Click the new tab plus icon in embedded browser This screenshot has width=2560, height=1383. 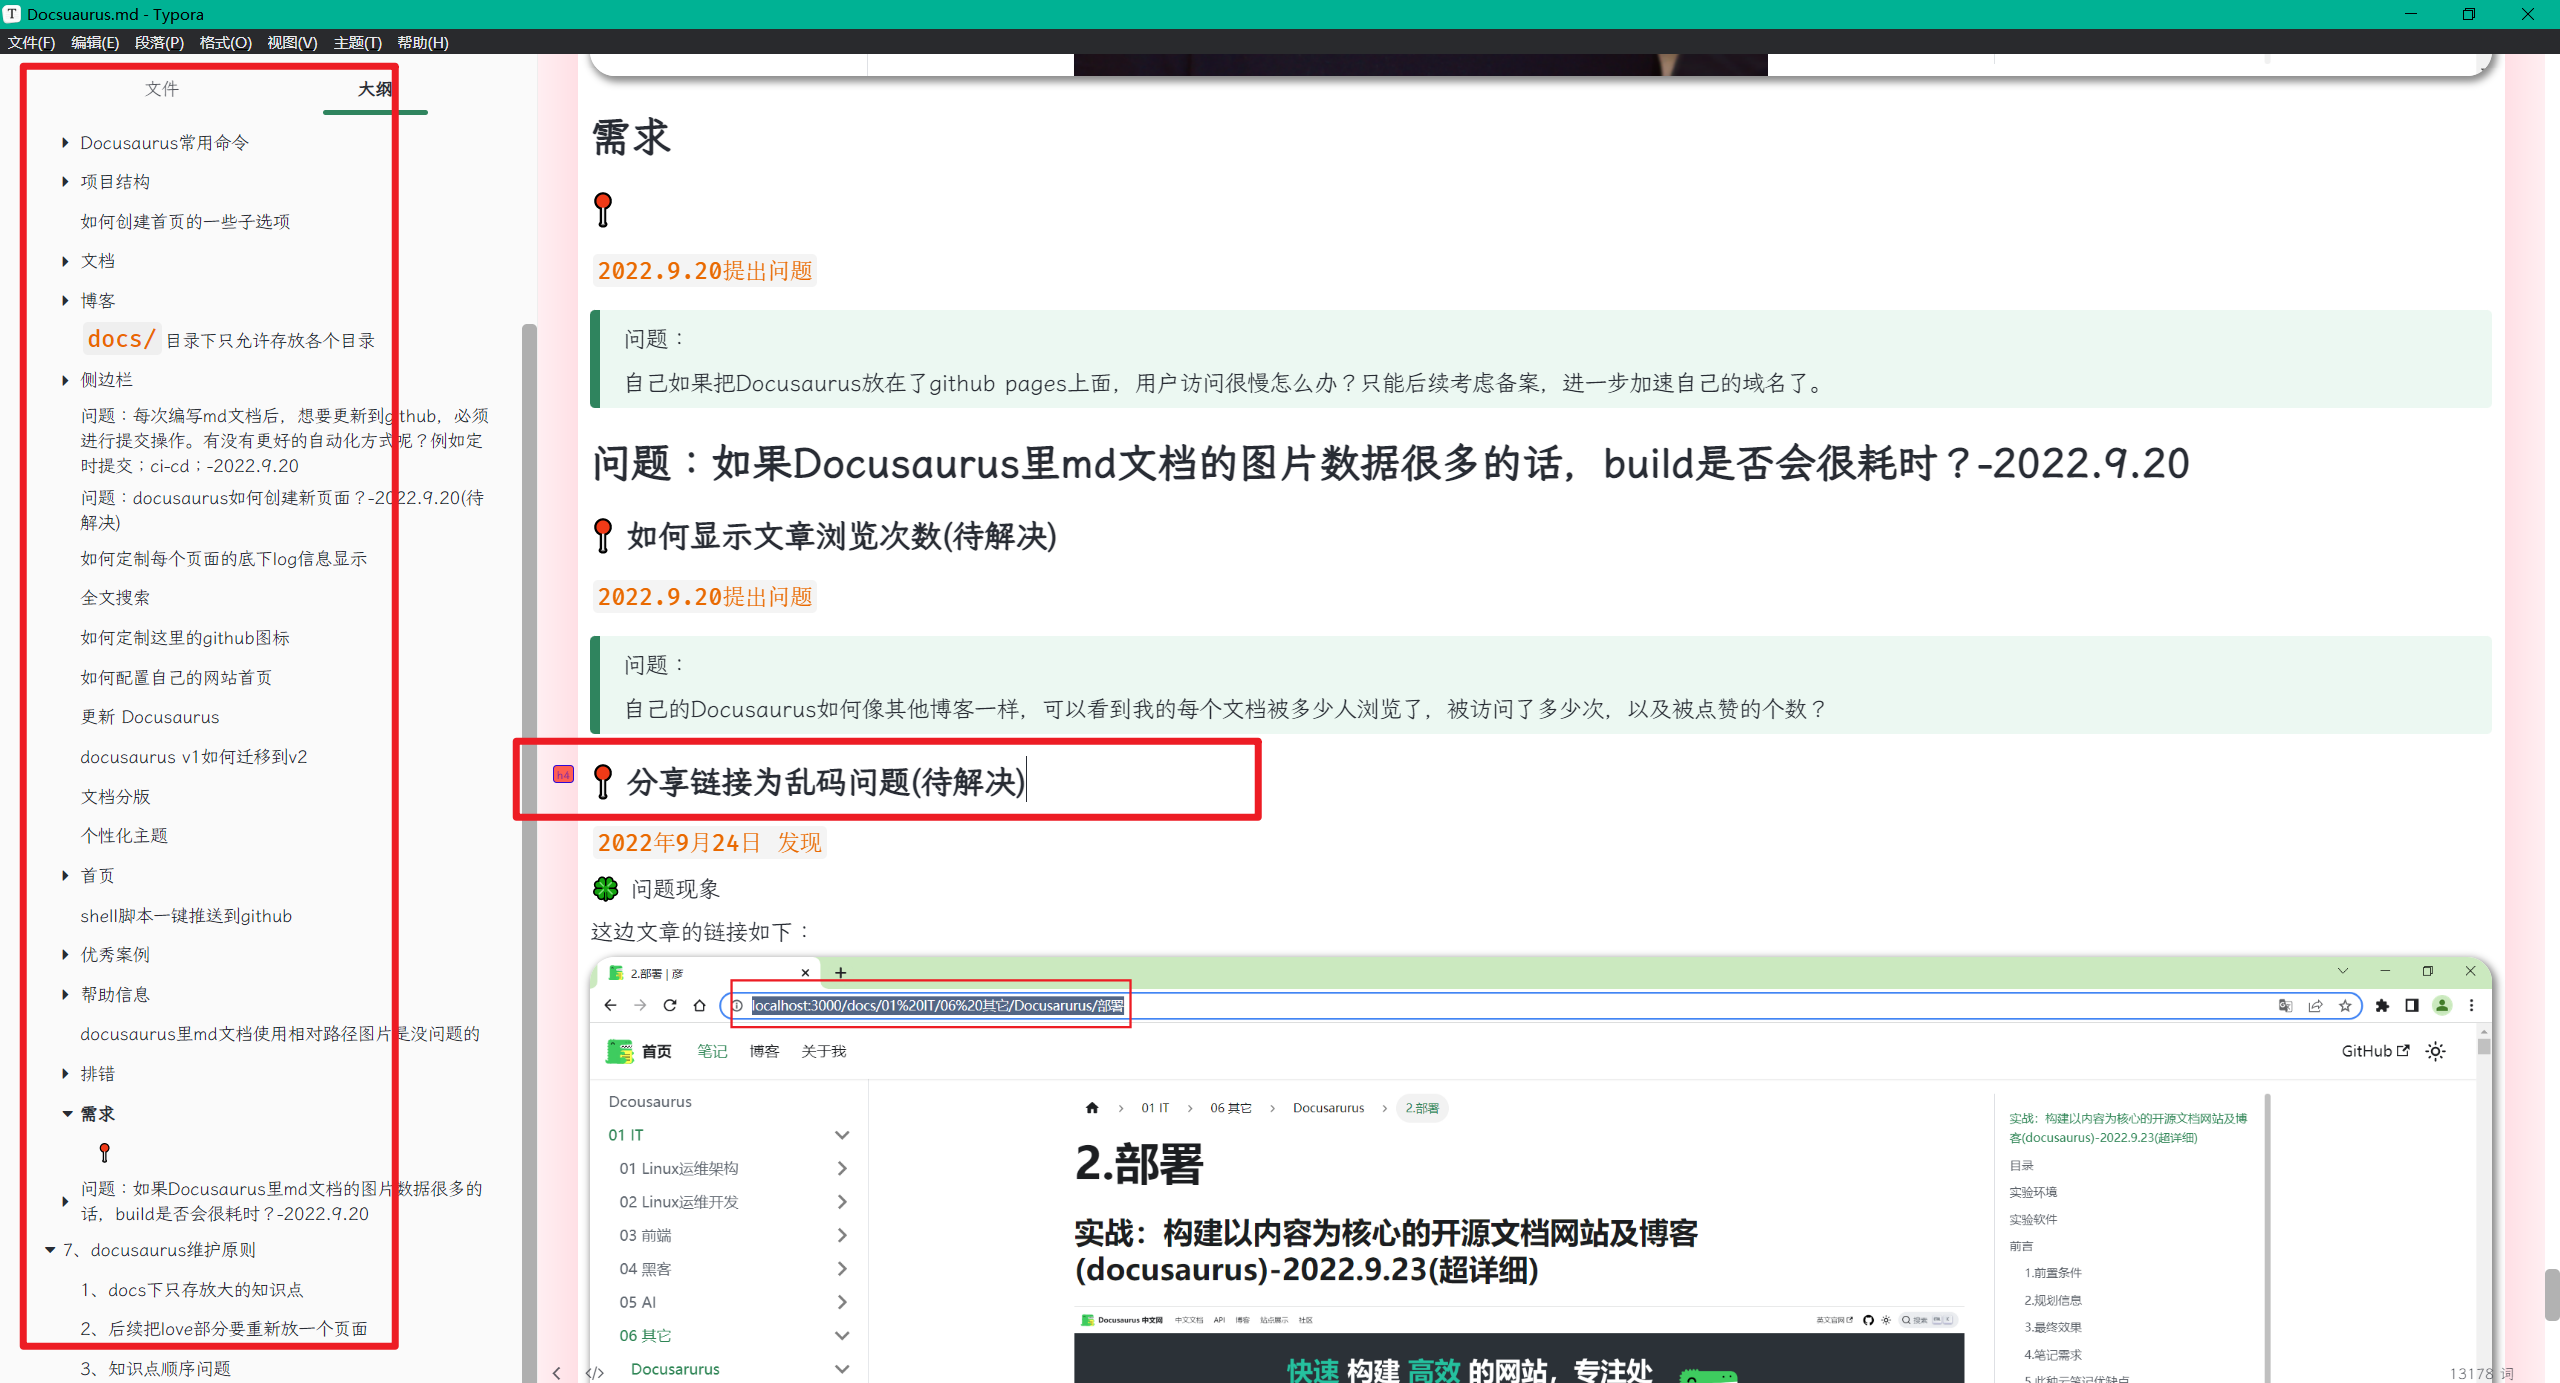[841, 972]
